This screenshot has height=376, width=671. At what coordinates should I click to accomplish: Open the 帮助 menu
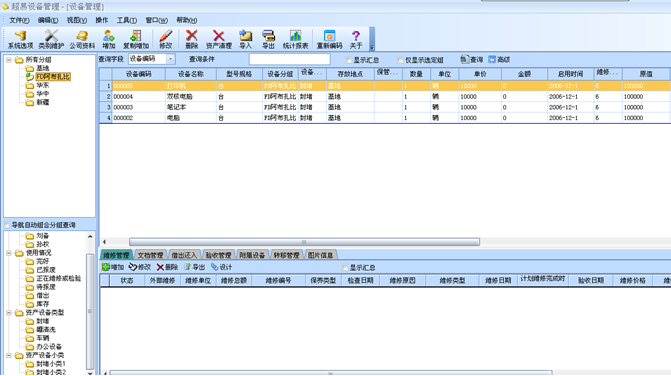point(187,20)
